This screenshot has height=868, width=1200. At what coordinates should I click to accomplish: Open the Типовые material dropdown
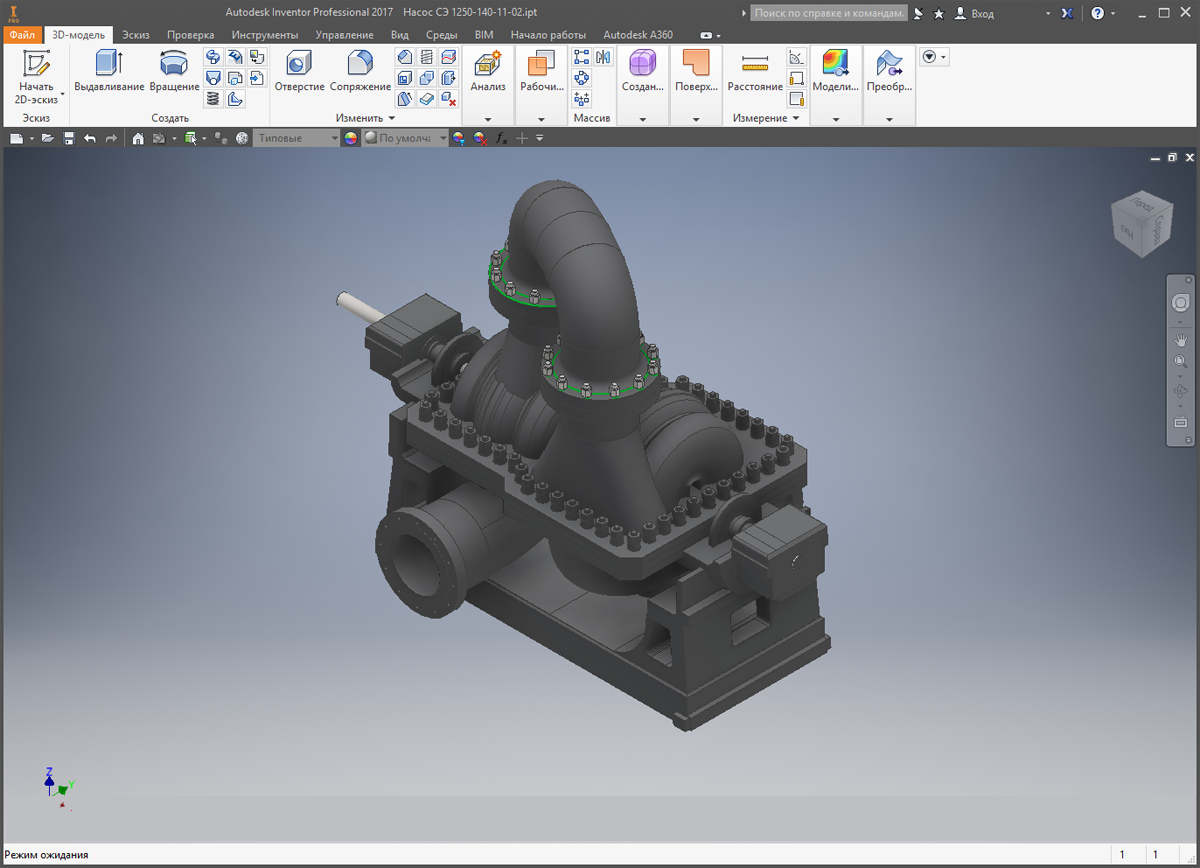pyautogui.click(x=296, y=139)
